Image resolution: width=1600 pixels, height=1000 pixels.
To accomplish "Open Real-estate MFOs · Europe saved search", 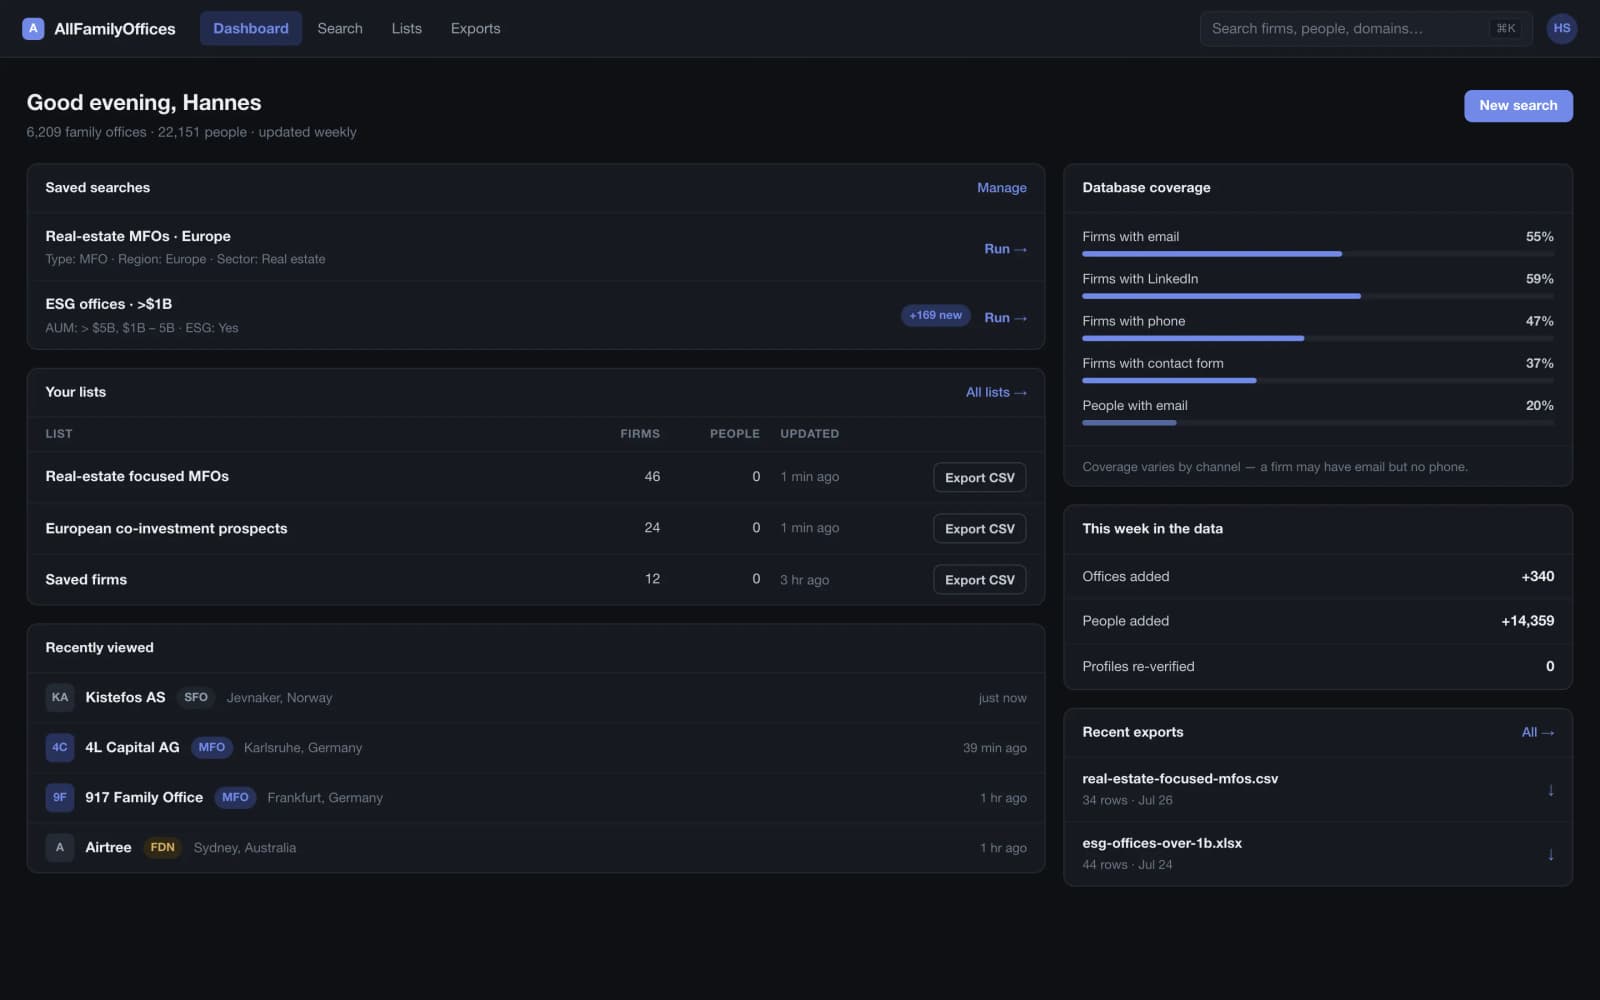I will (x=138, y=236).
